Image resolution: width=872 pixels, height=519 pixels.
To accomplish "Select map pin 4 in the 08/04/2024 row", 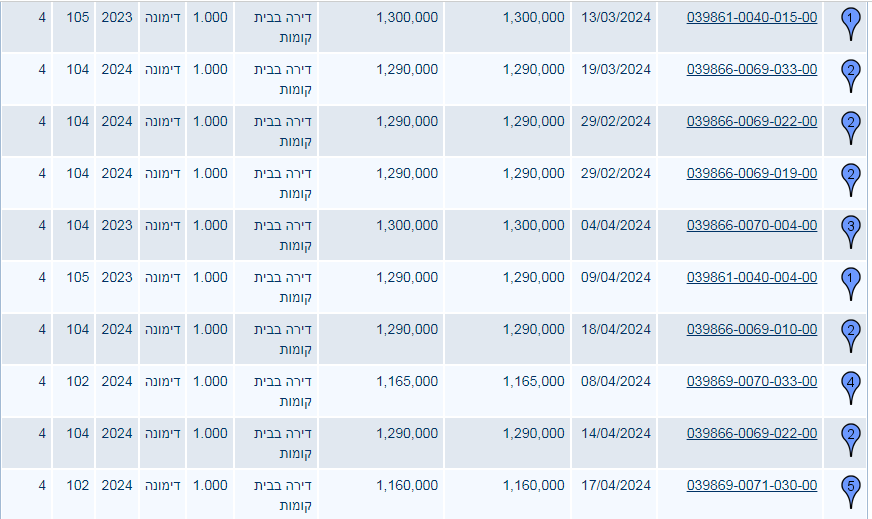I will (x=850, y=385).
